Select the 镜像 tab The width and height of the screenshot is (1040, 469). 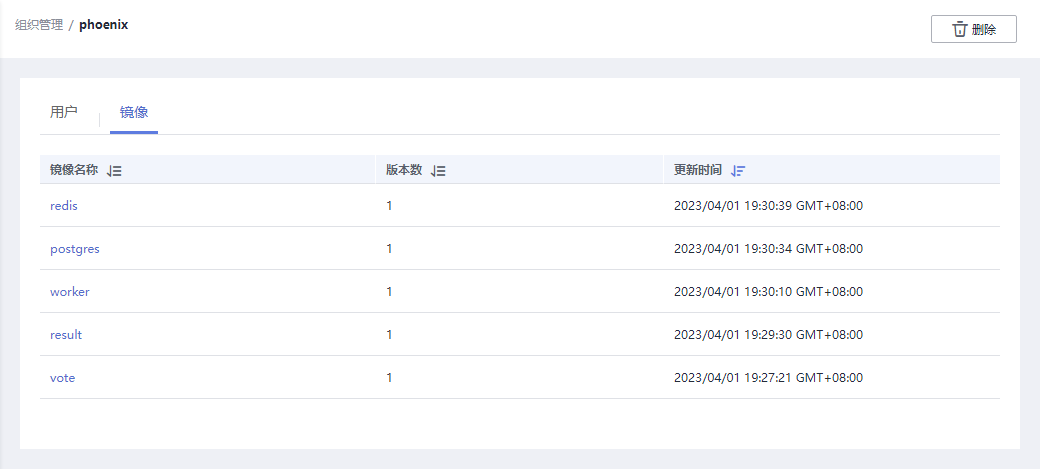134,112
